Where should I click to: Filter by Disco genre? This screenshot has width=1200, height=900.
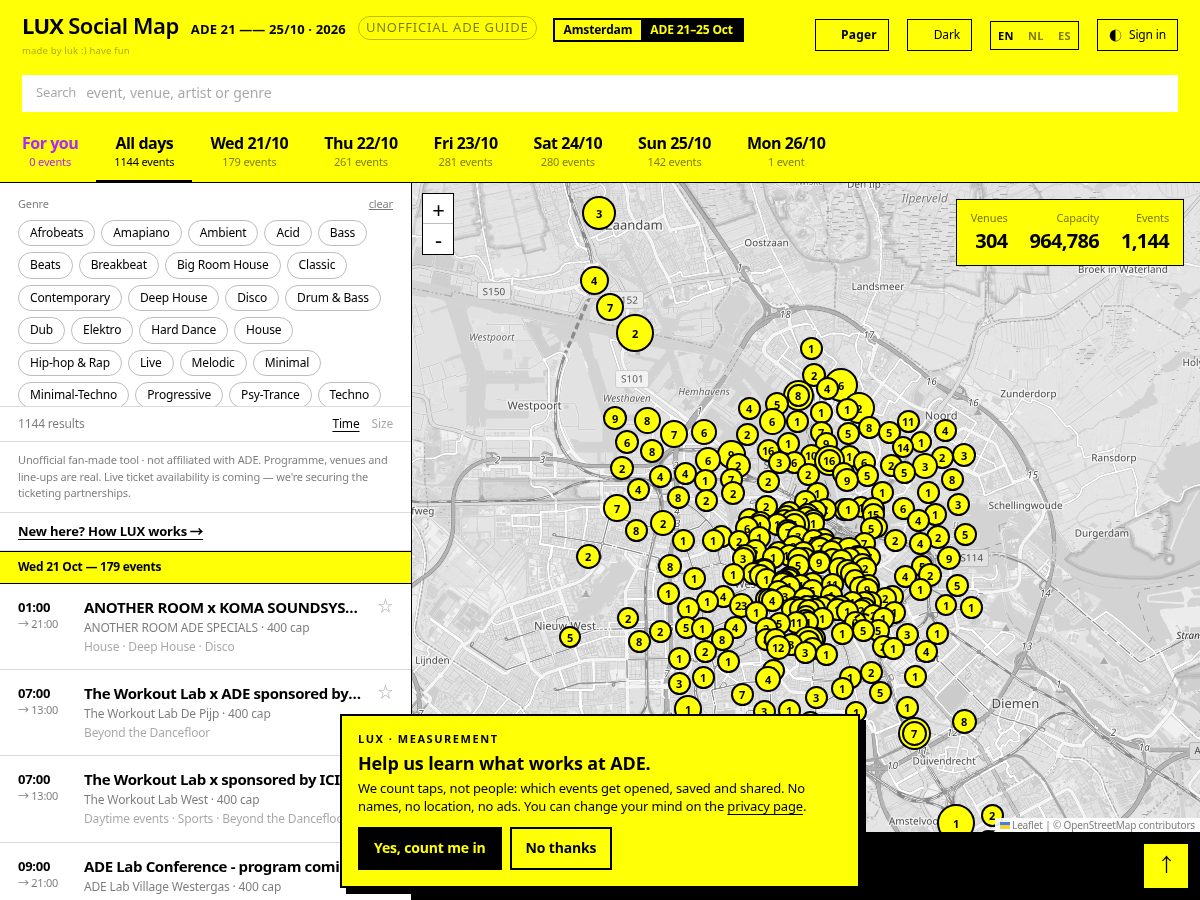pyautogui.click(x=252, y=298)
